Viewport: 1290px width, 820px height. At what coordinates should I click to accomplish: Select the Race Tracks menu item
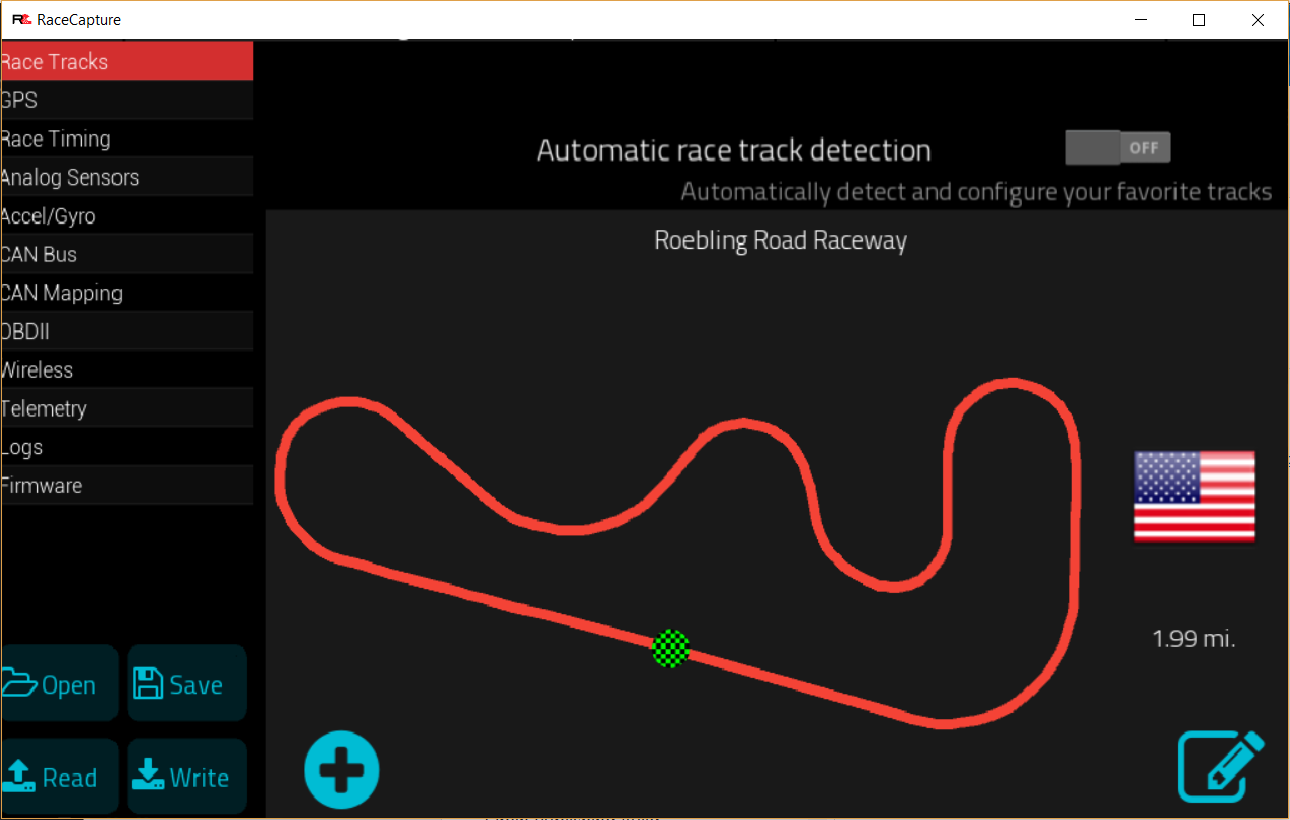click(x=126, y=62)
